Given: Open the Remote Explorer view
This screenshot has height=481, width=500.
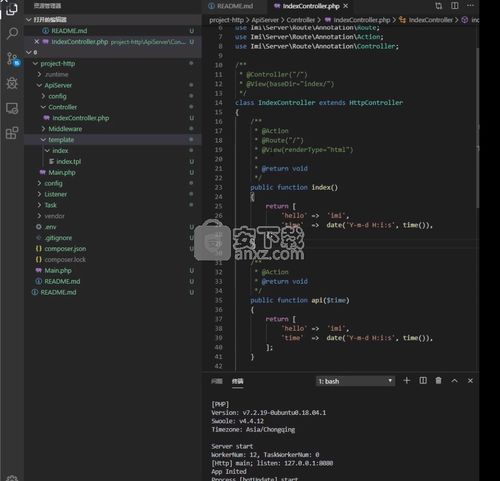Looking at the screenshot, I should tap(12, 108).
